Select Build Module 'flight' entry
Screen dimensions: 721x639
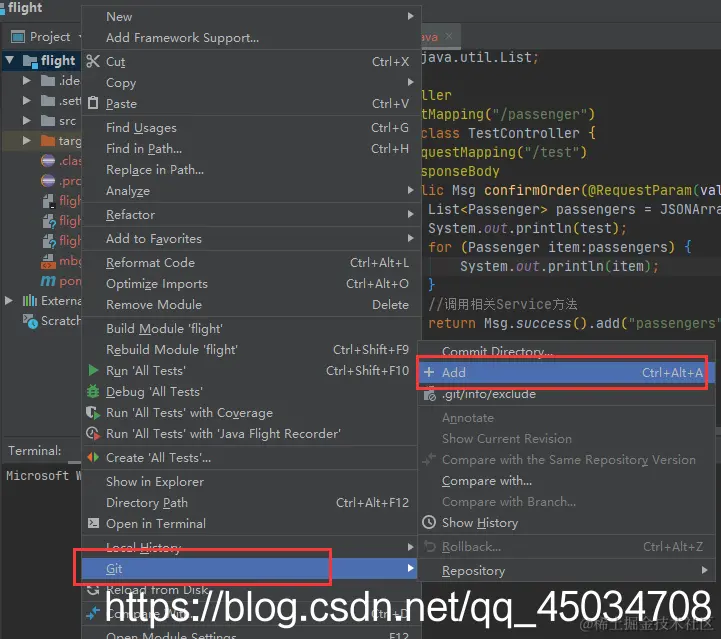249,329
